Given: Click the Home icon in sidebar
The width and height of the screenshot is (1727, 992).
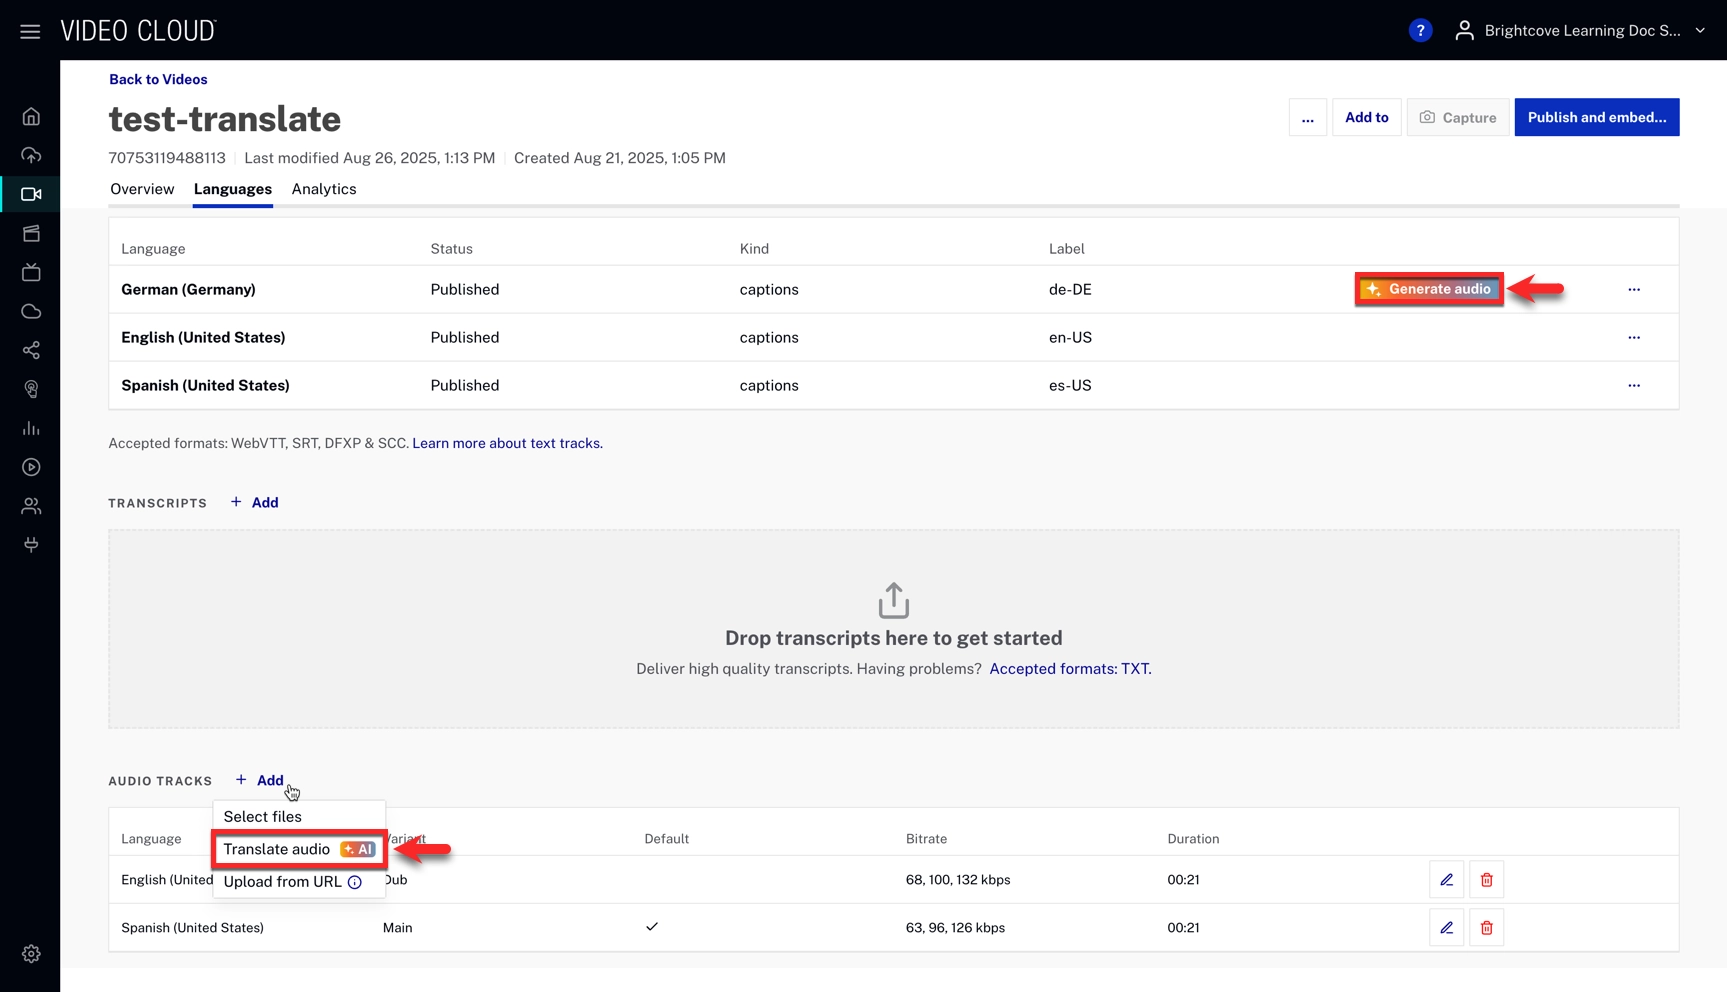Looking at the screenshot, I should pos(31,117).
